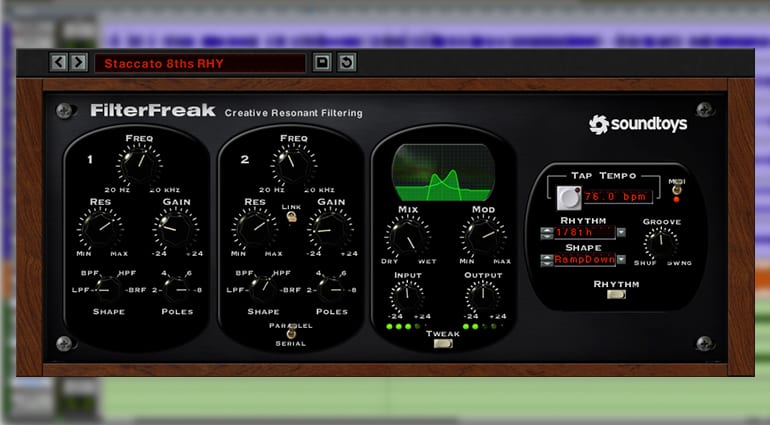Click the Filter 1 Shape selector knob
Screen dimensions: 770x425
click(108, 289)
